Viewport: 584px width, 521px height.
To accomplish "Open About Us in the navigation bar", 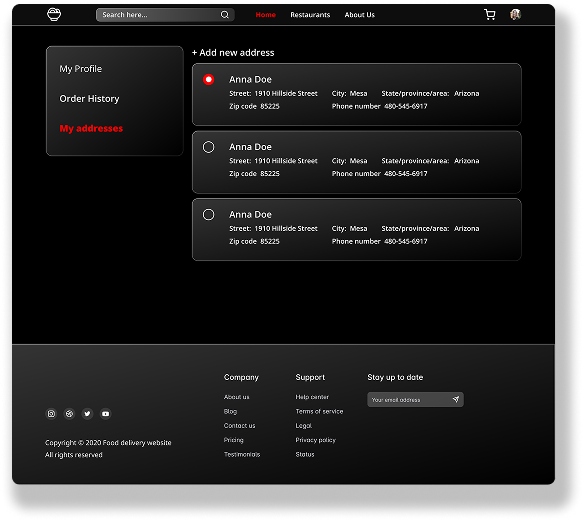I will coord(360,15).
